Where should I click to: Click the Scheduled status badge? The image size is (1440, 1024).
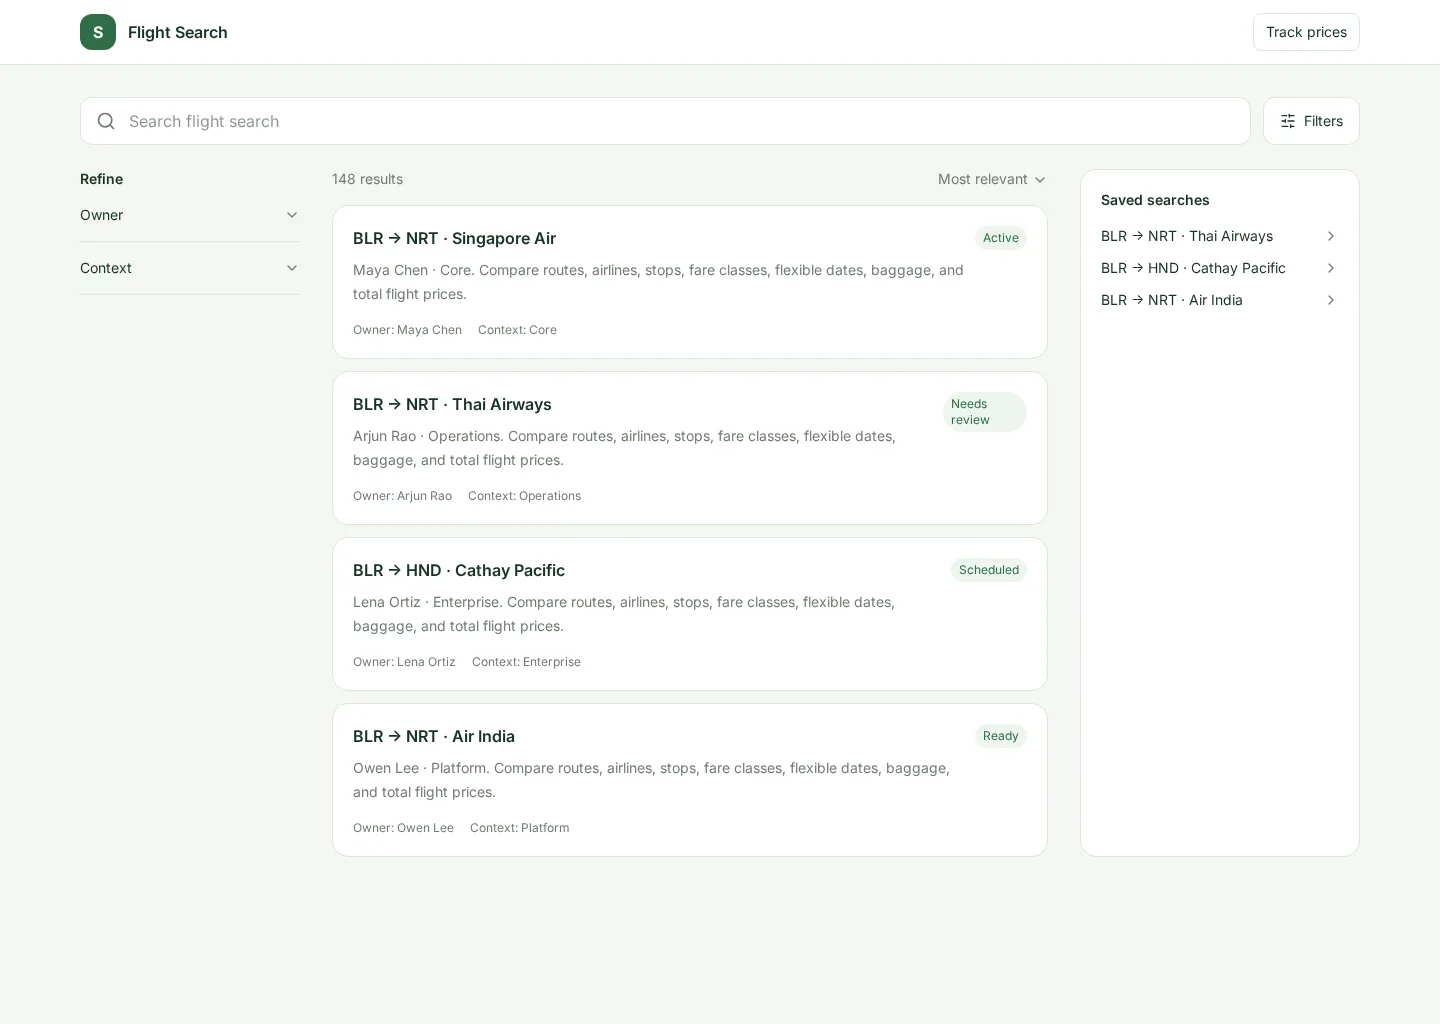[989, 570]
